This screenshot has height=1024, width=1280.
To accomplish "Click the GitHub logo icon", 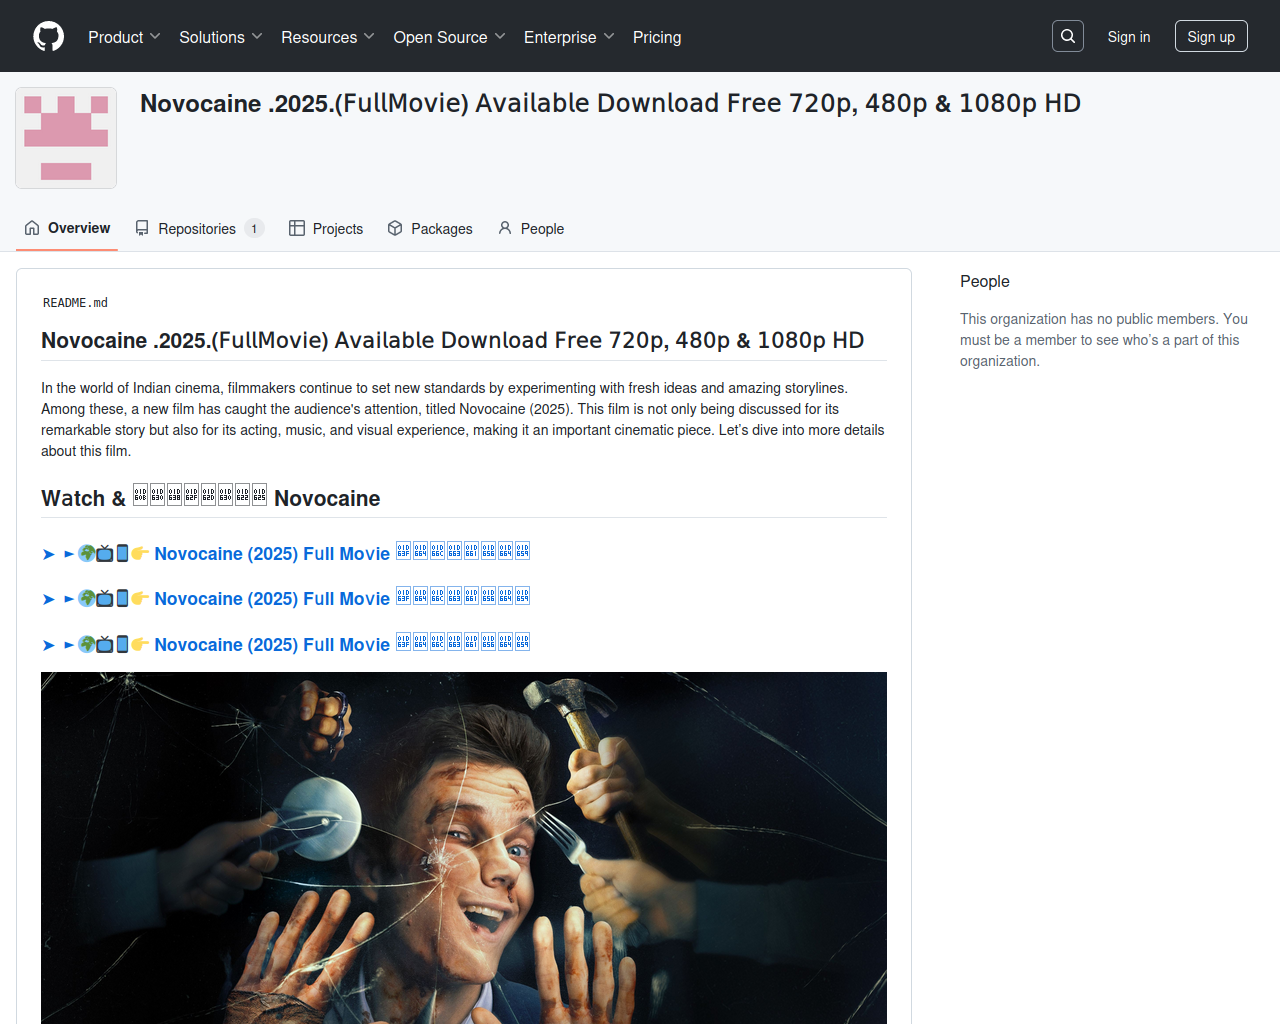I will pos(48,37).
